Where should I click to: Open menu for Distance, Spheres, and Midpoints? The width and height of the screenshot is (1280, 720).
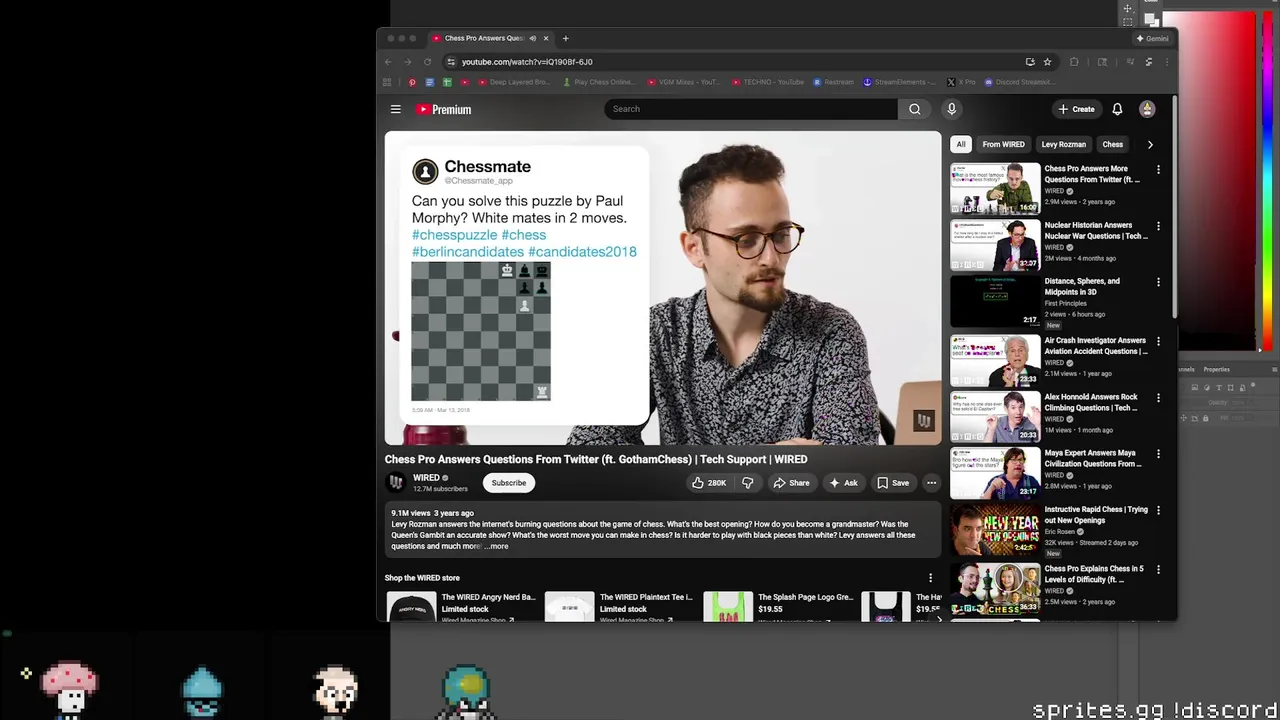1158,282
